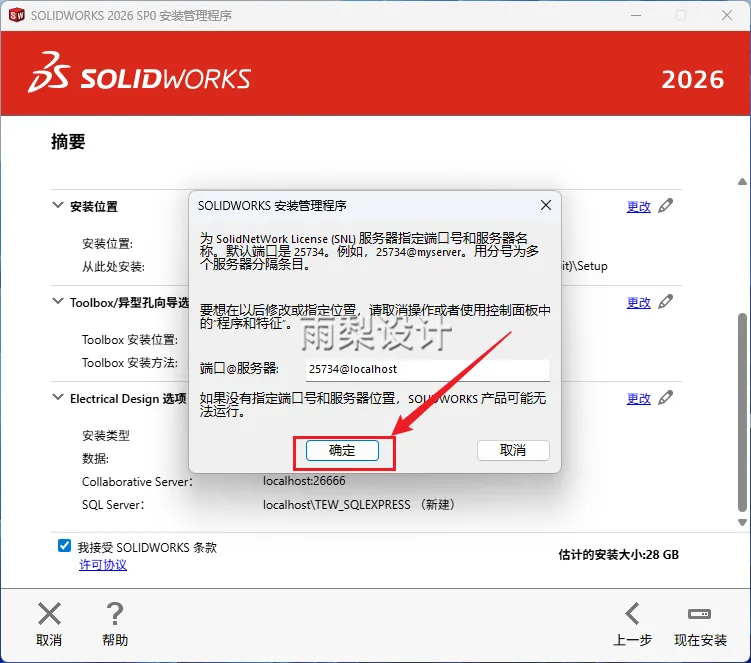The height and width of the screenshot is (663, 751).
Task: Click the 从此处安装 label
Action: click(114, 267)
